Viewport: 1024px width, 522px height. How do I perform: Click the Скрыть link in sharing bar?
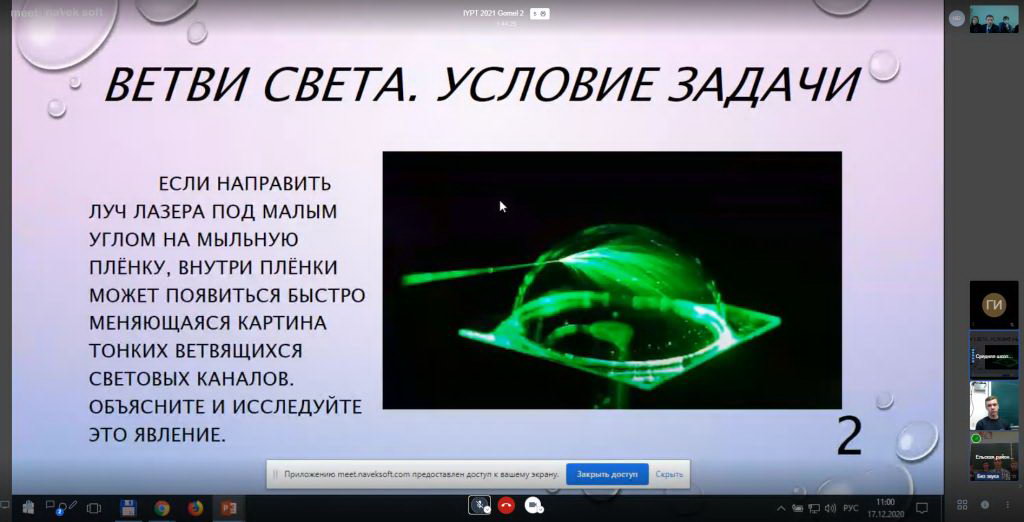click(x=669, y=474)
